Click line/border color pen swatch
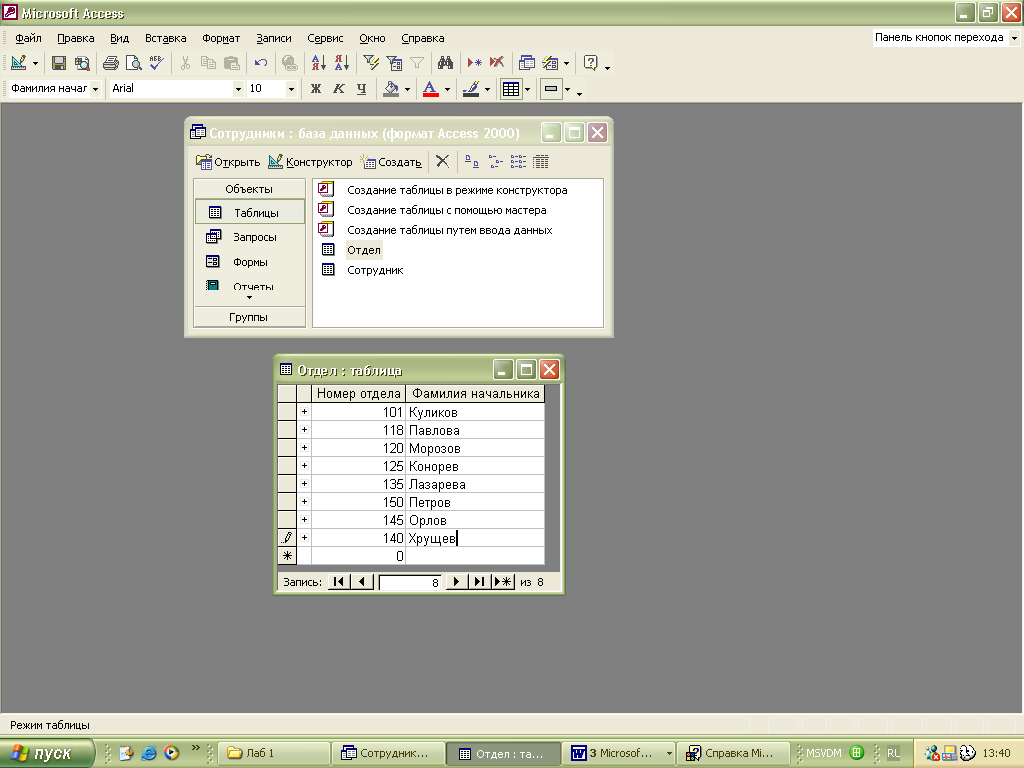Image resolution: width=1024 pixels, height=768 pixels. (471, 89)
